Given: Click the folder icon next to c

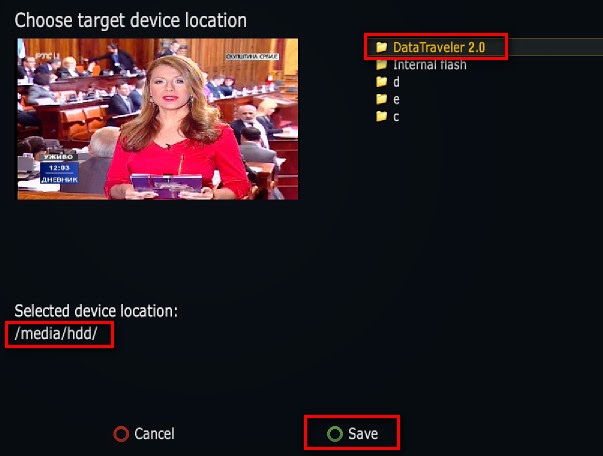Looking at the screenshot, I should pyautogui.click(x=381, y=116).
